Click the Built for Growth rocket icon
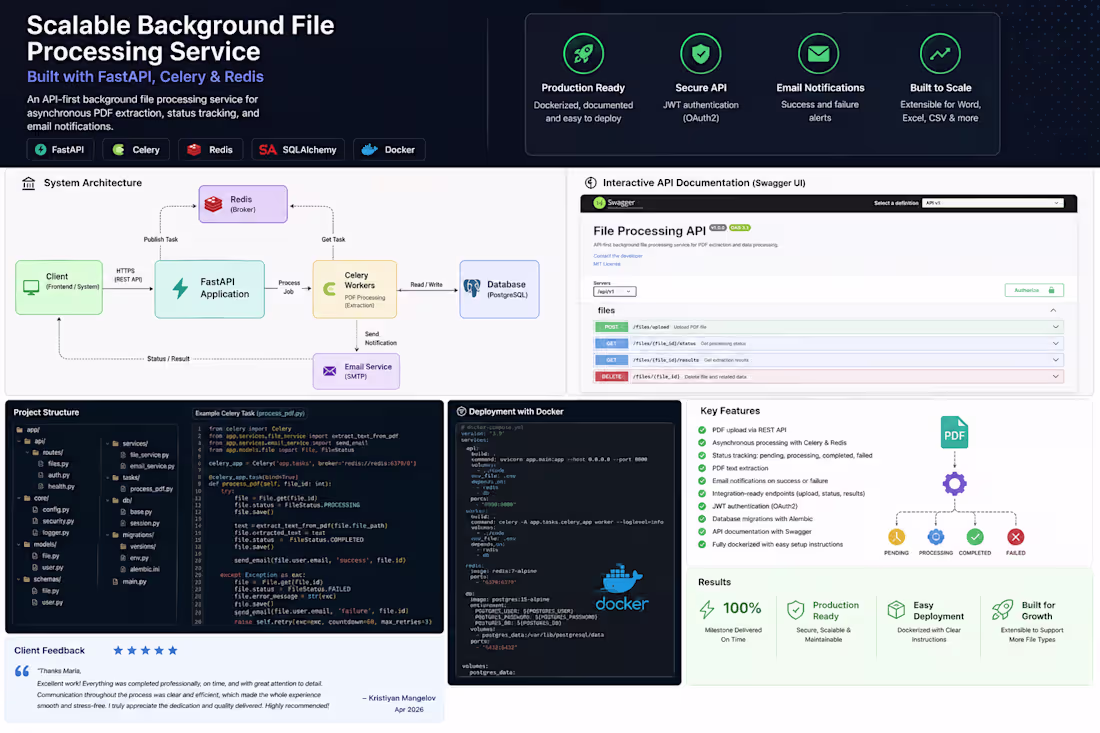The width and height of the screenshot is (1100, 733). (1002, 610)
